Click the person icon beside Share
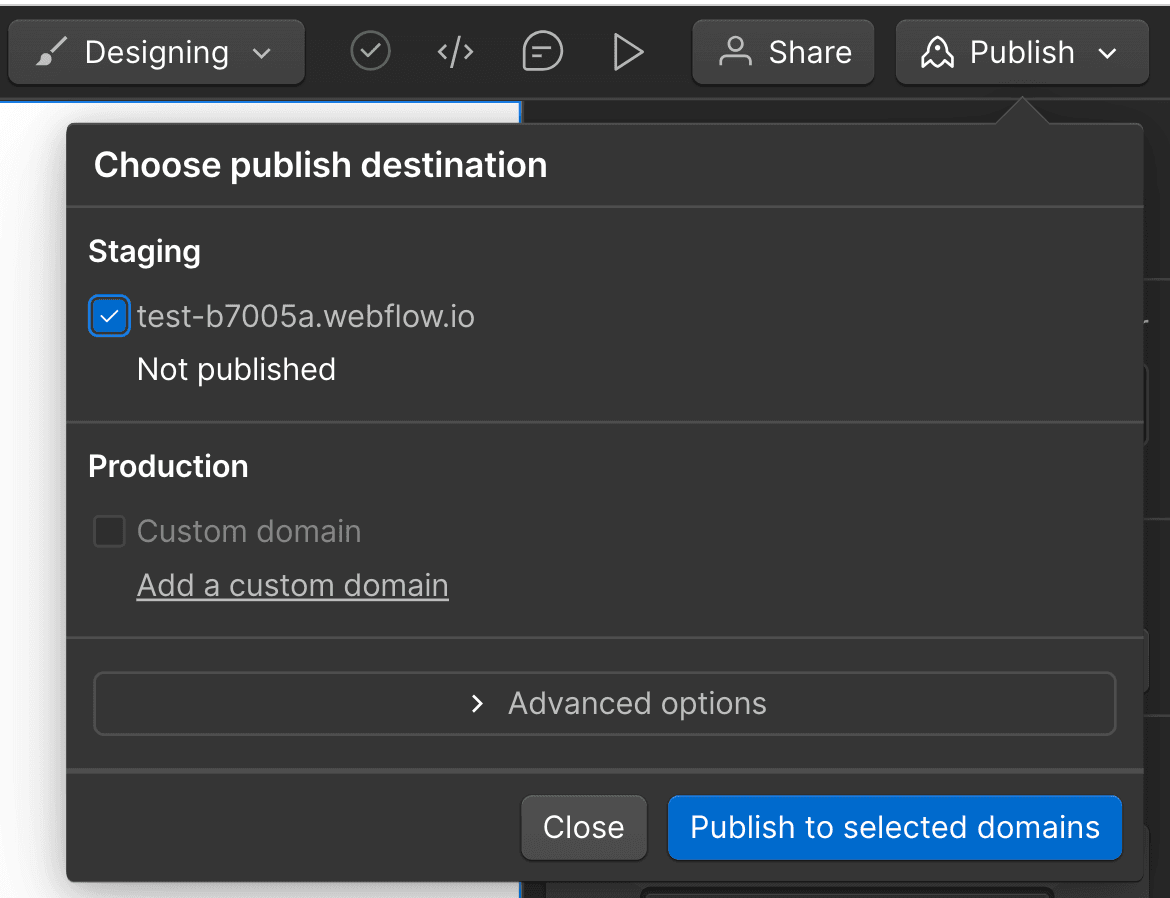The width and height of the screenshot is (1170, 898). coord(737,52)
